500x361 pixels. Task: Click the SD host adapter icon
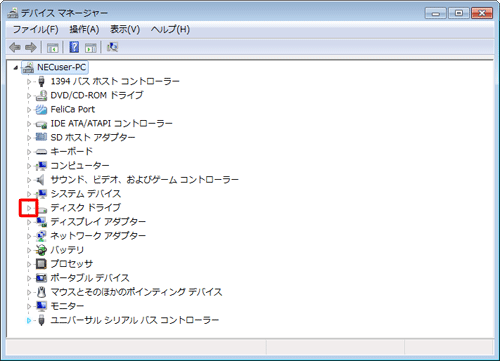click(x=41, y=137)
